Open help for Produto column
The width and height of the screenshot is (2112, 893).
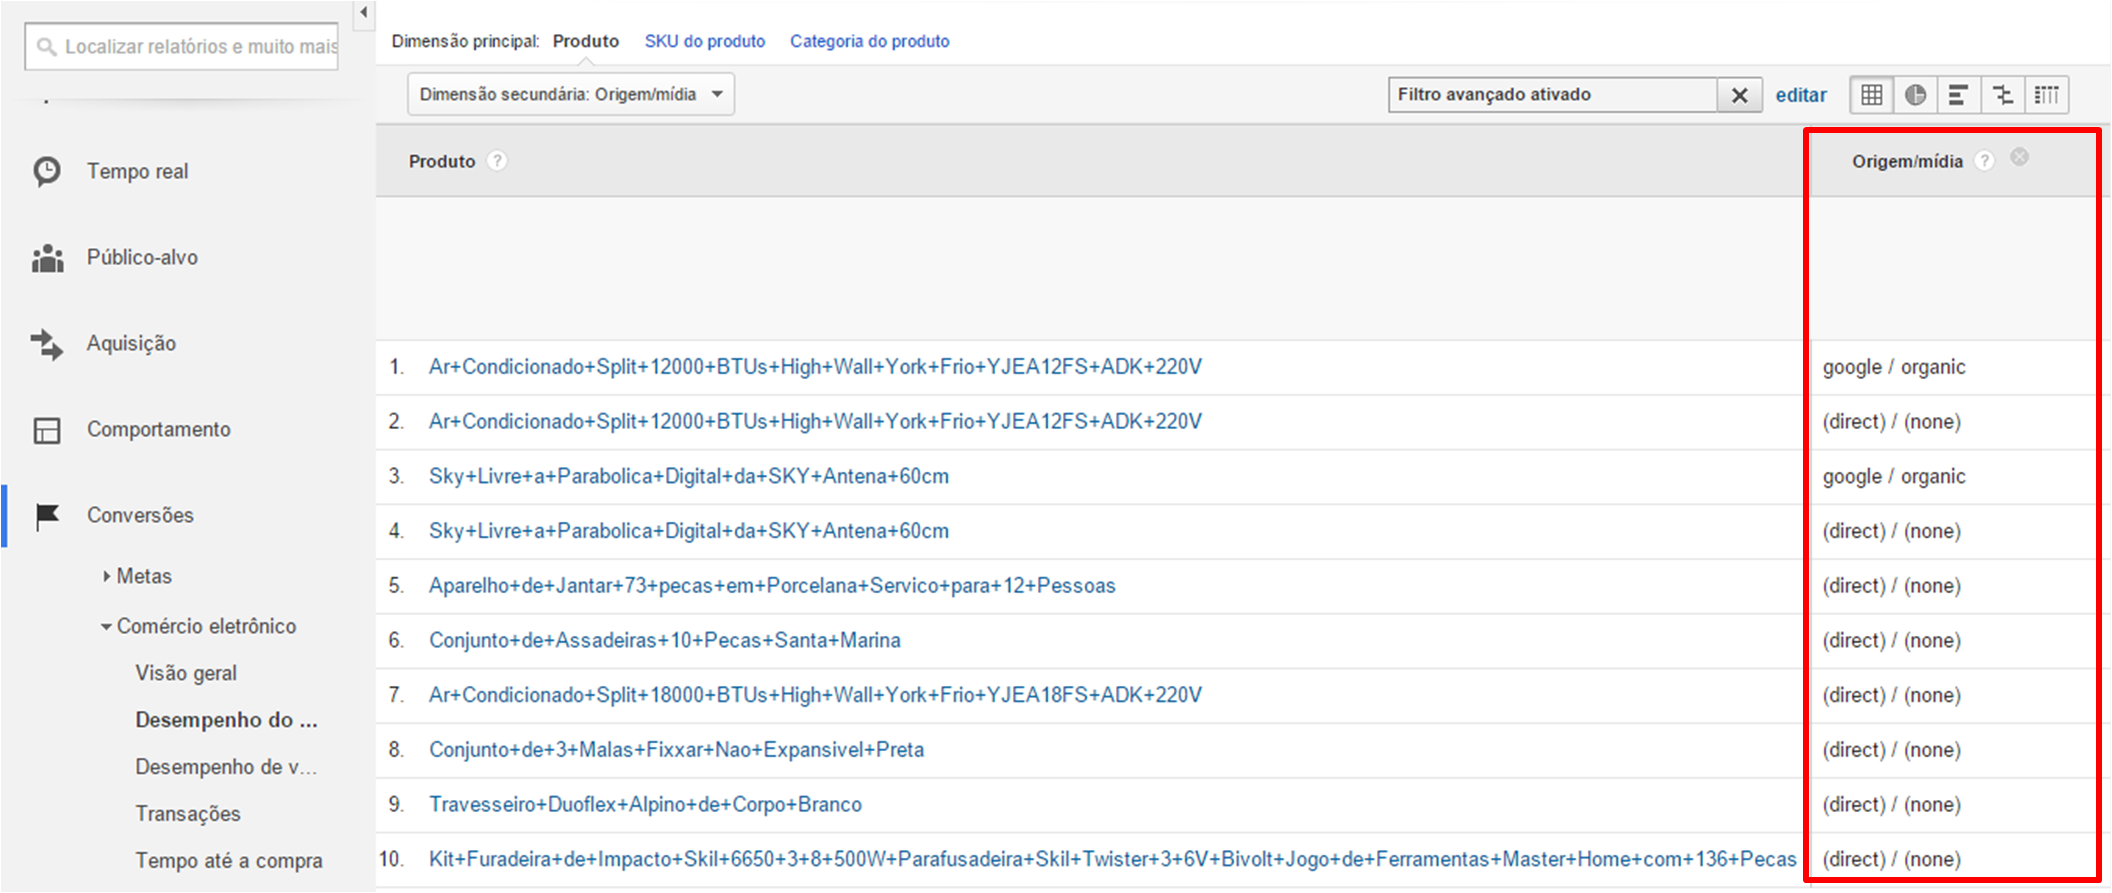(x=497, y=161)
